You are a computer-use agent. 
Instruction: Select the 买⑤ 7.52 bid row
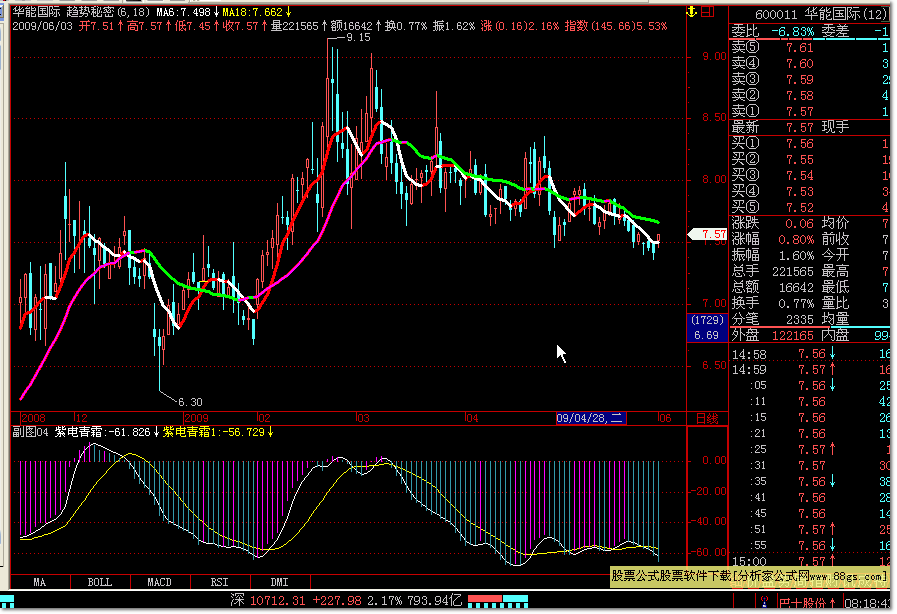point(810,208)
